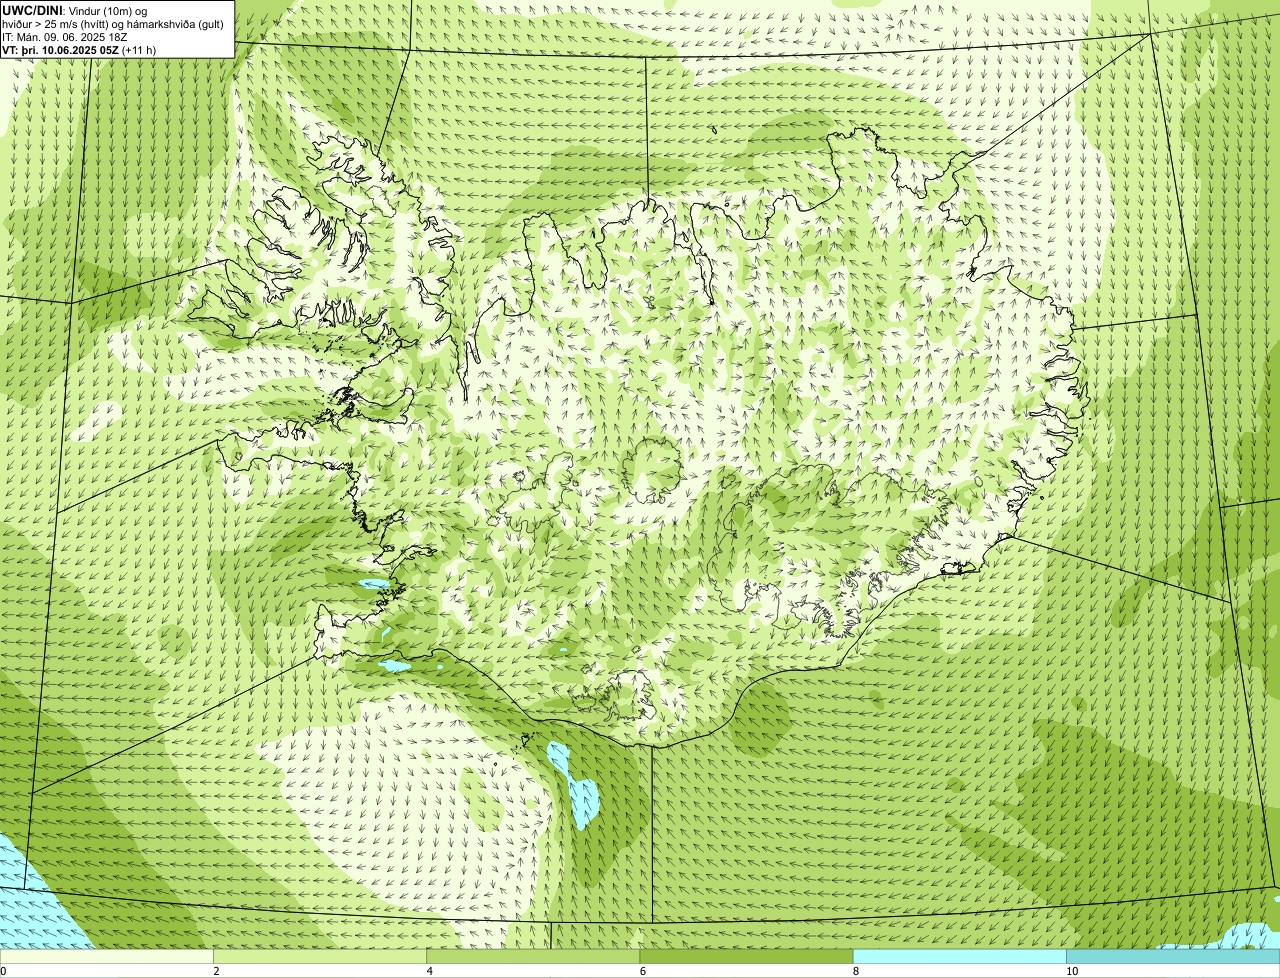Click the "hviður > 25 m/s (hvítt)" legend line
The image size is (1280, 978).
click(113, 23)
